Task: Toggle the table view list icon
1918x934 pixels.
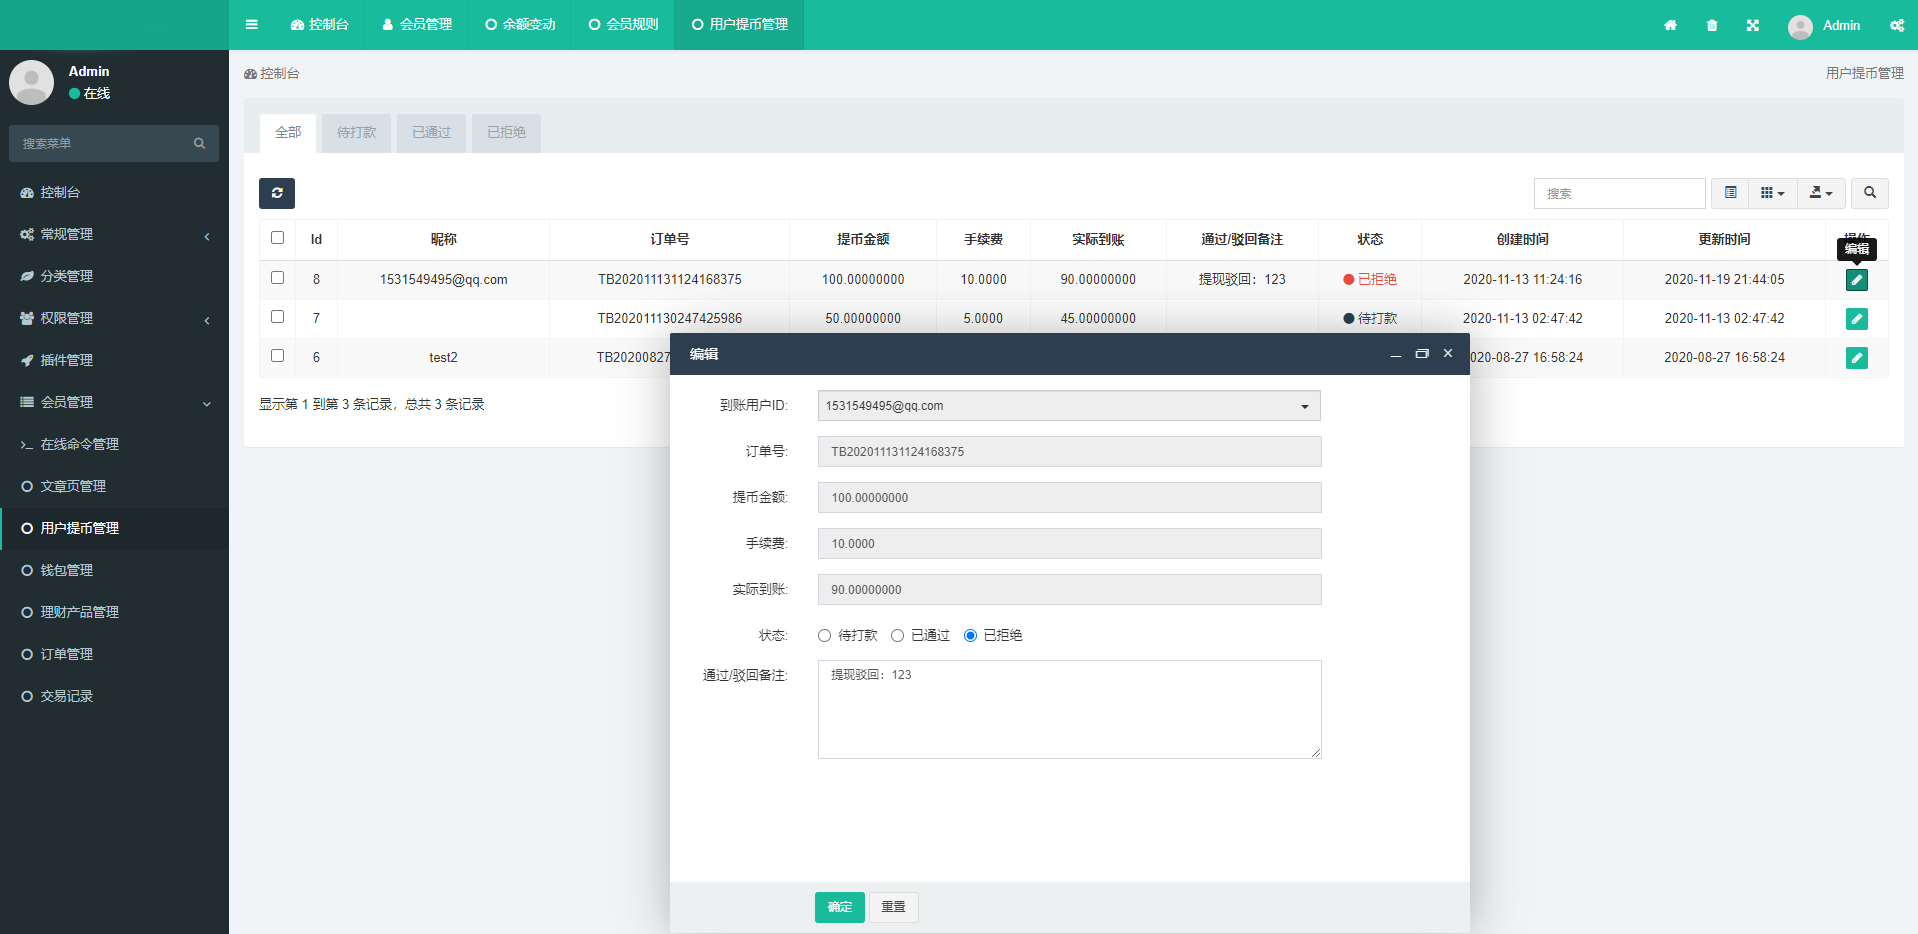Action: coord(1730,193)
